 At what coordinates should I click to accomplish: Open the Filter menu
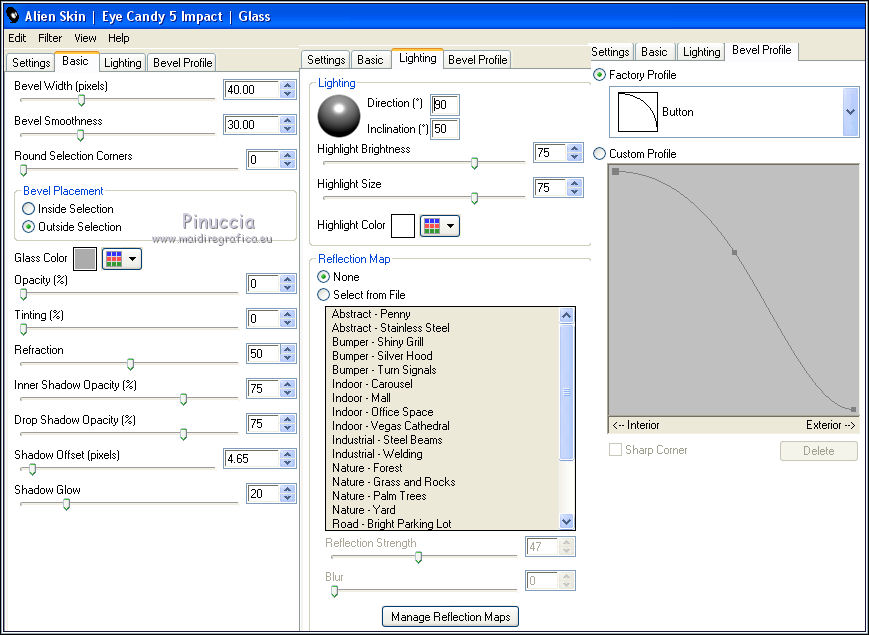pyautogui.click(x=50, y=38)
